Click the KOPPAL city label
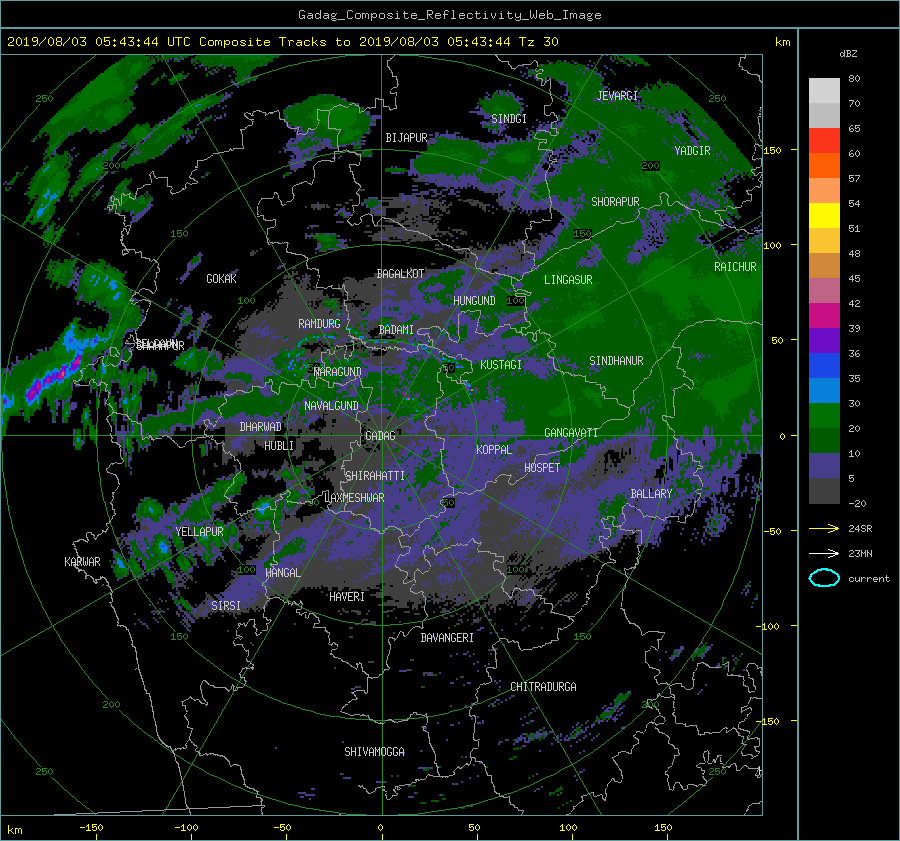 click(494, 449)
